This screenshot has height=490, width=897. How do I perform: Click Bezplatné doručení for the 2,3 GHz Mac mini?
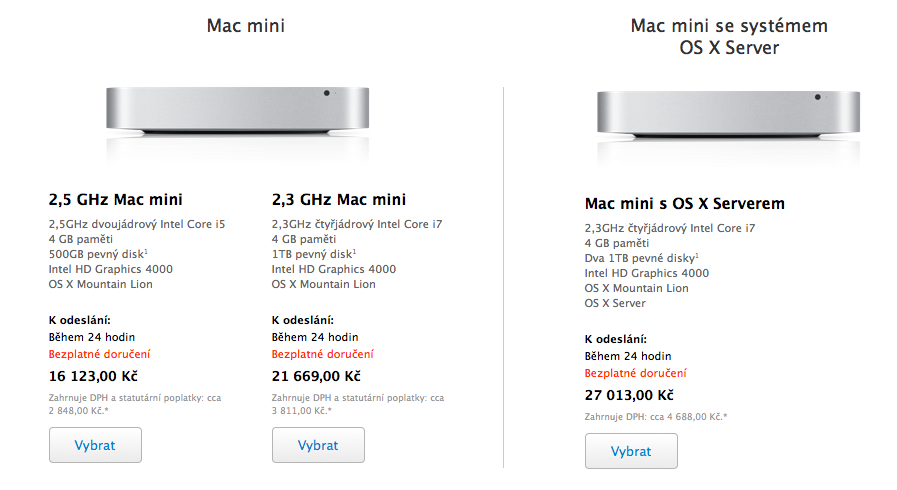(x=323, y=354)
